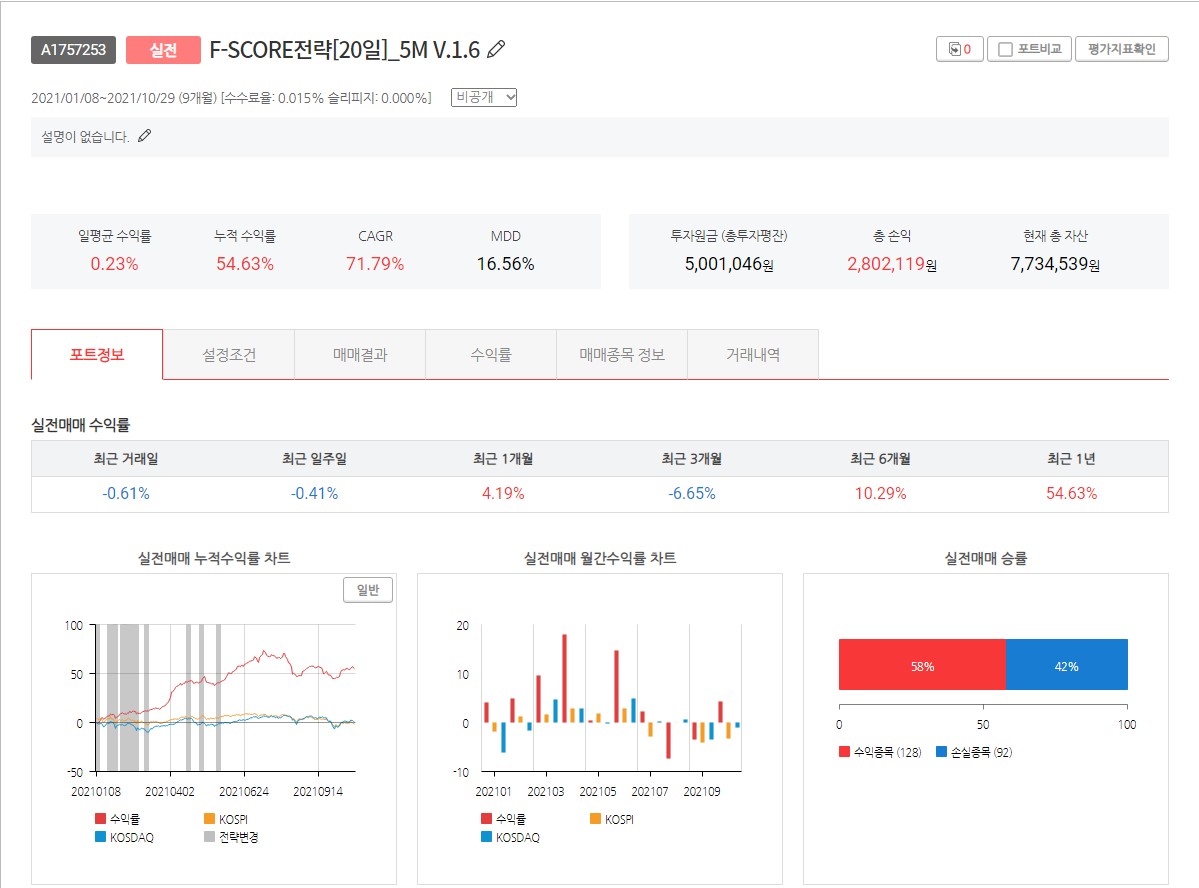Toggle KOSDAQ legend in monthly chart

(511, 837)
